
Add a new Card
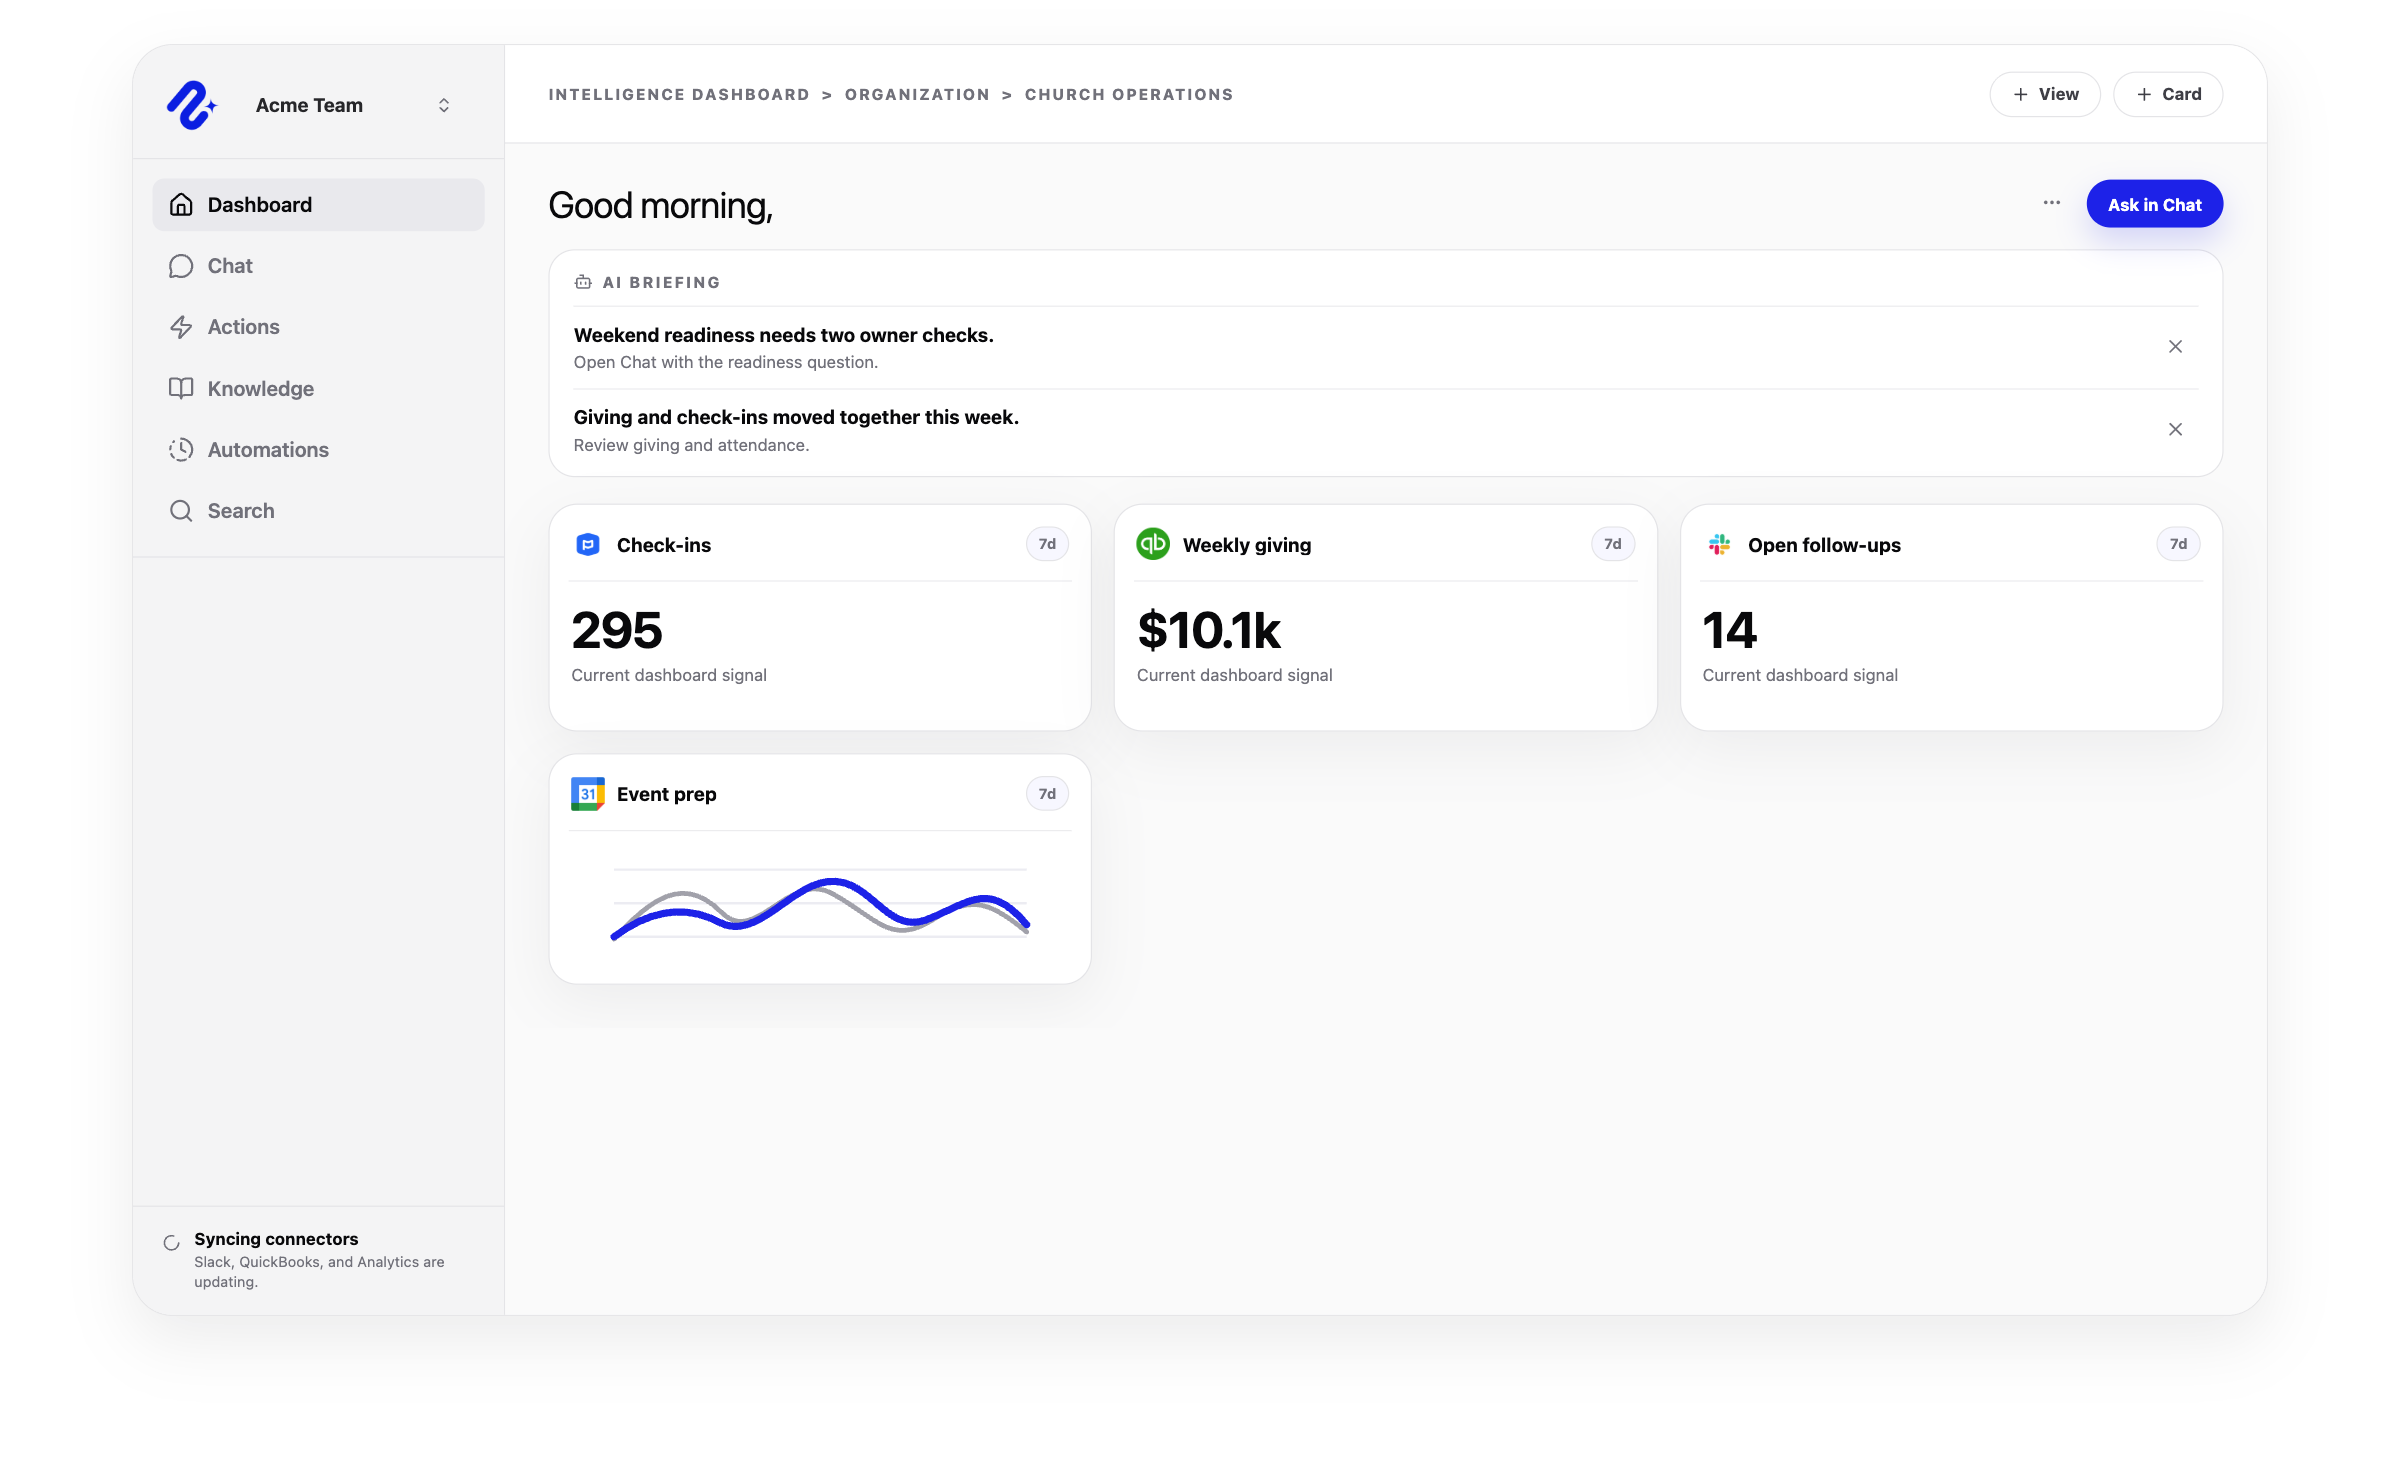click(x=2168, y=94)
